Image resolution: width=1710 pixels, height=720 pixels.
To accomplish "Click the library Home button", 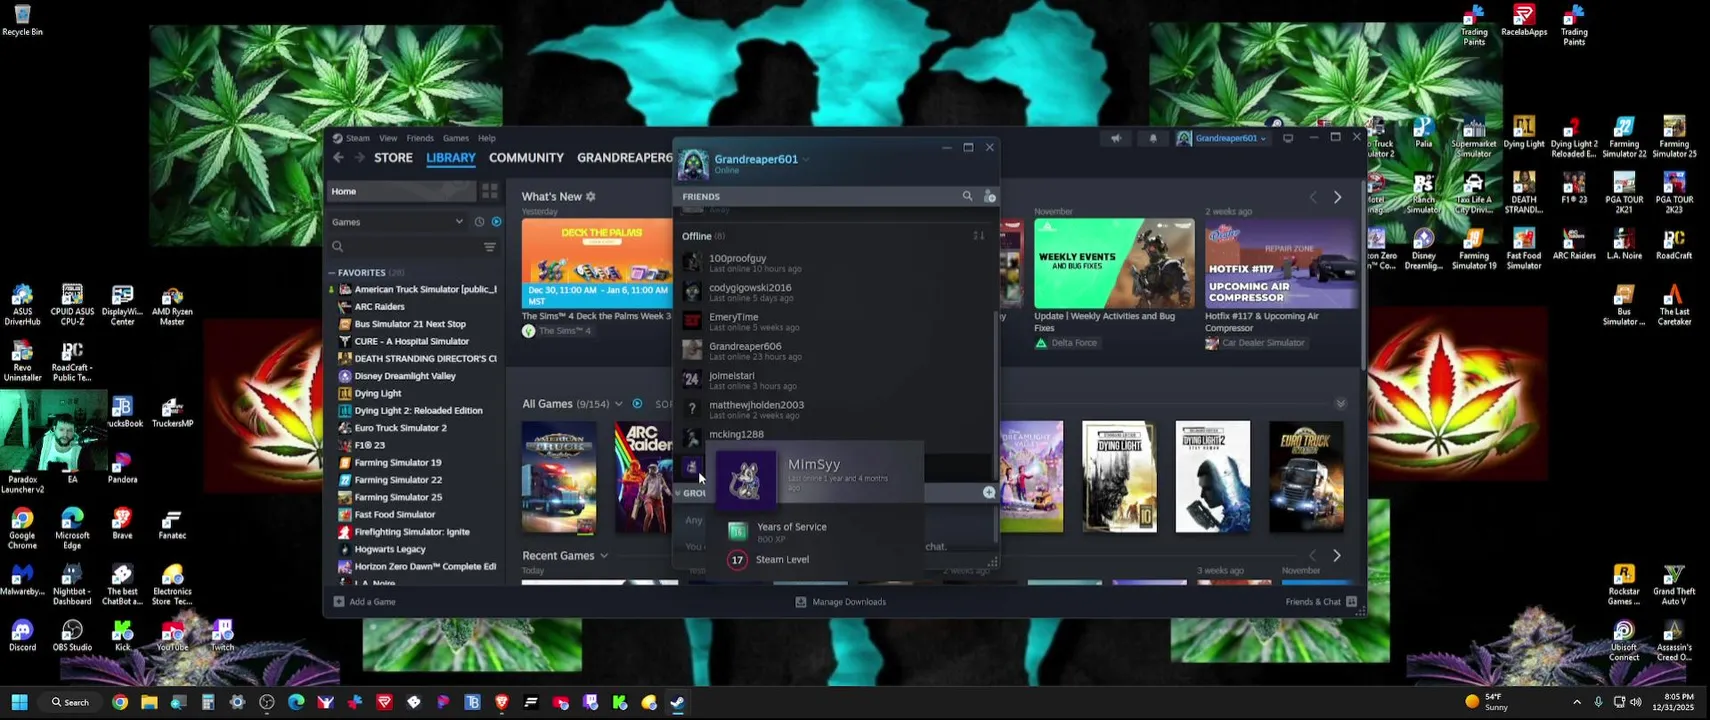I will pos(402,191).
